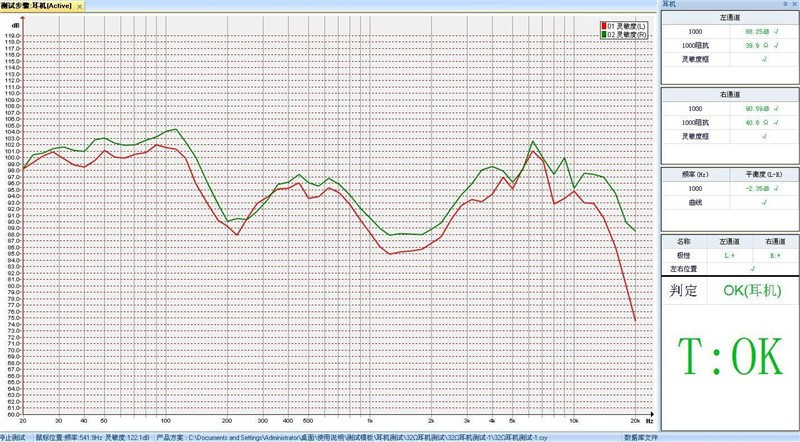
Task: Click the pin icon on 耳机 panel header
Action: pos(783,5)
